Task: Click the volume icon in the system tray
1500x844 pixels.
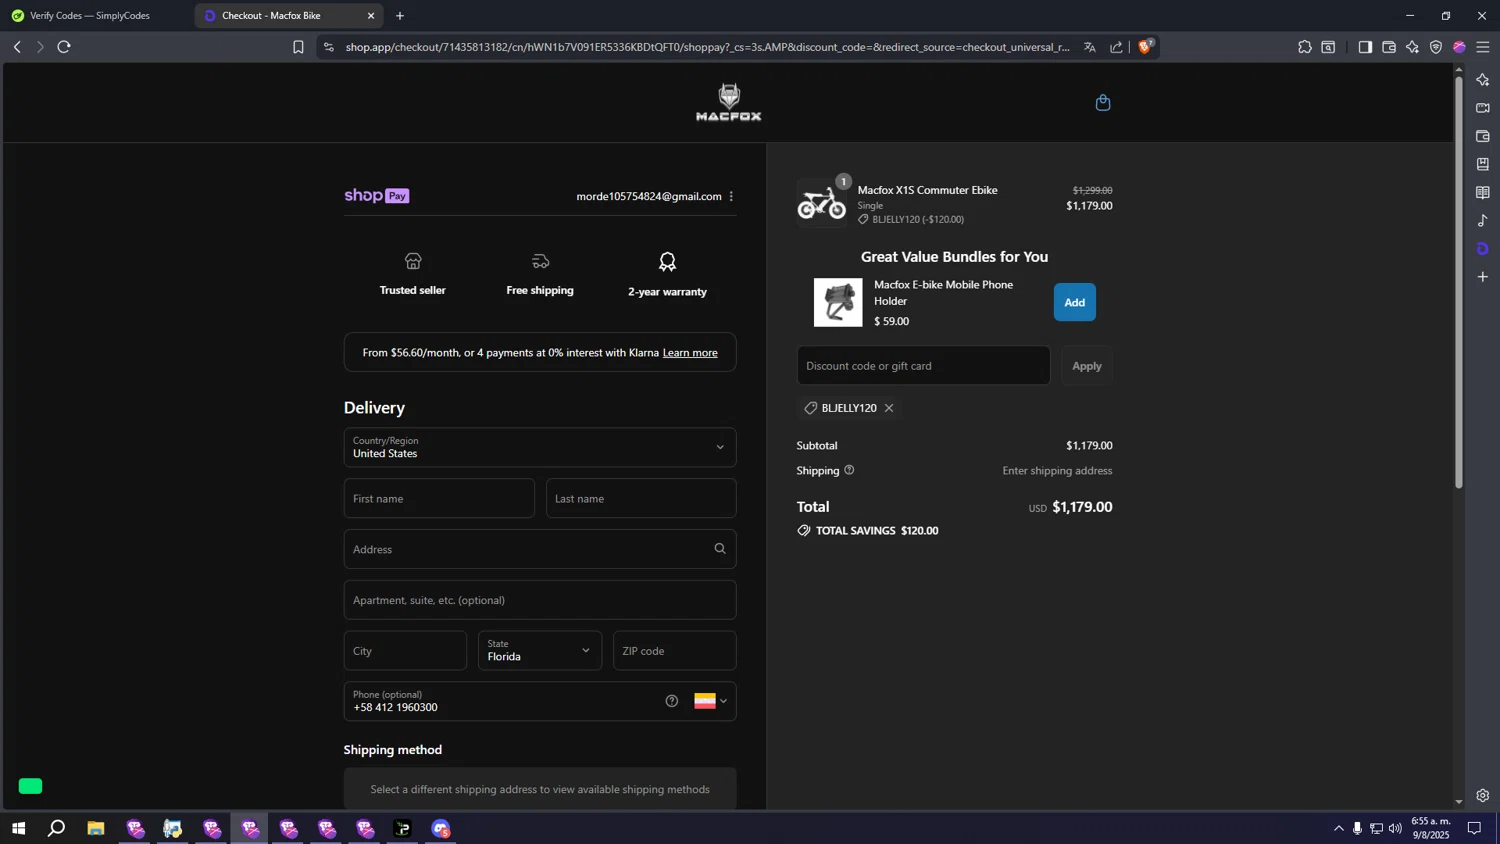Action: pos(1395,828)
